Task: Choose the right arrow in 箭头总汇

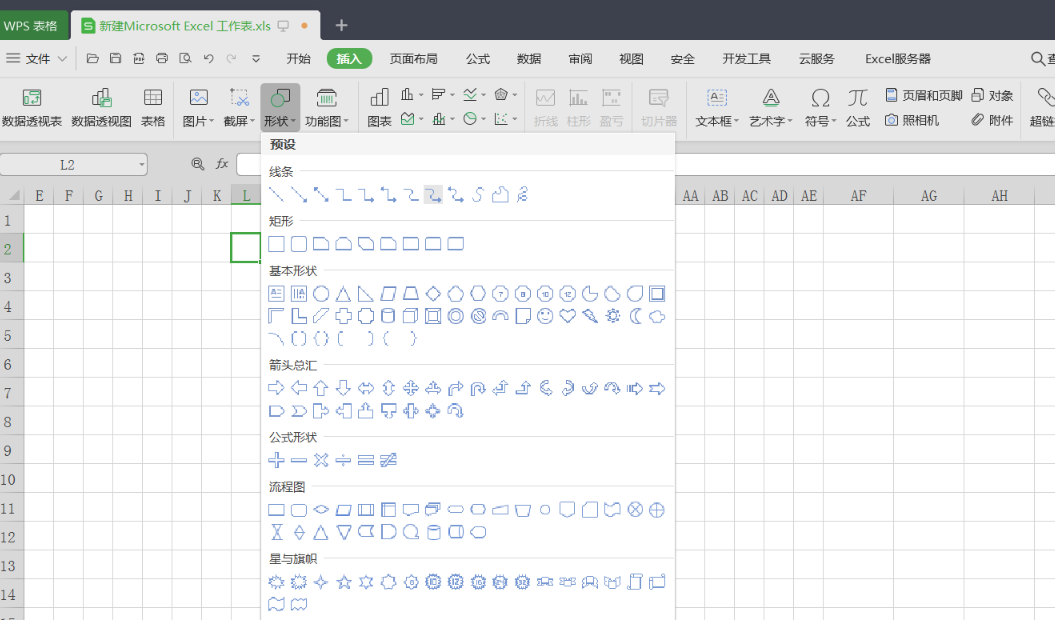Action: pyautogui.click(x=277, y=388)
